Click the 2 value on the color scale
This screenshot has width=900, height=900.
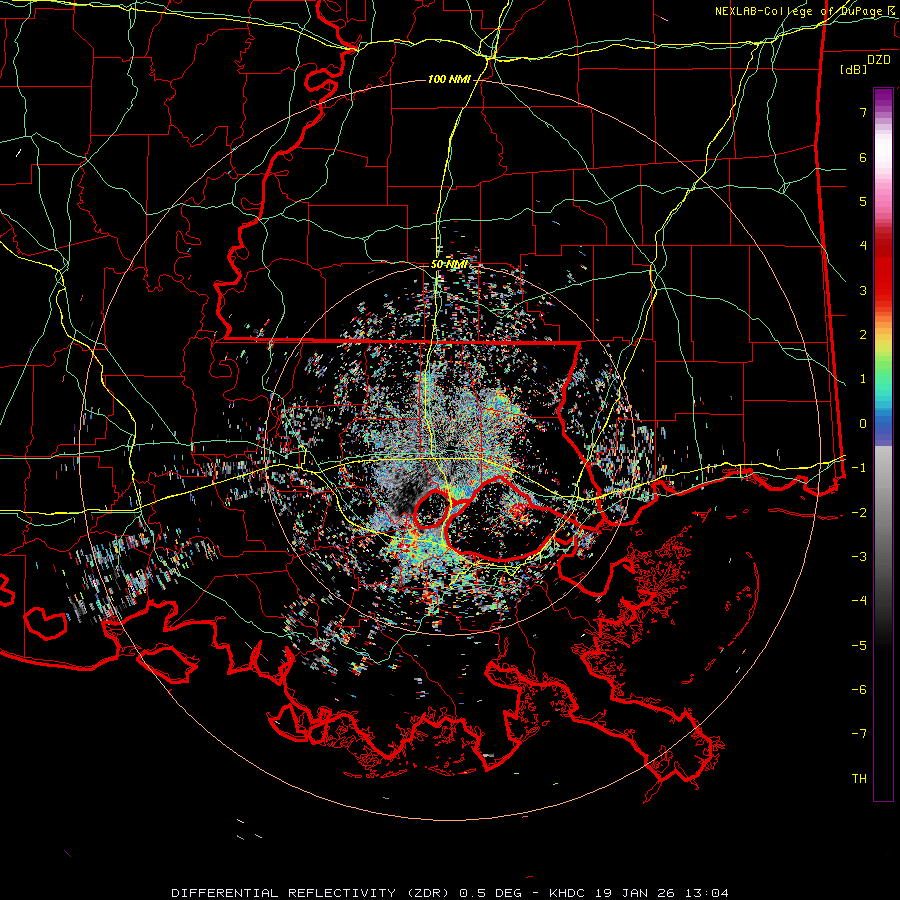point(863,335)
